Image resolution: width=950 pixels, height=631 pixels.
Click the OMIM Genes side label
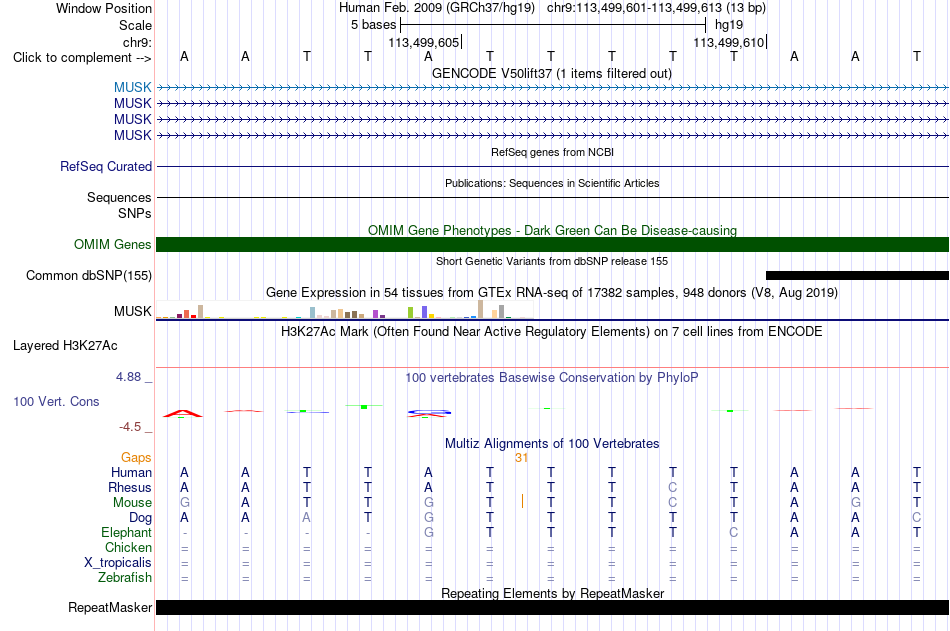[113, 244]
